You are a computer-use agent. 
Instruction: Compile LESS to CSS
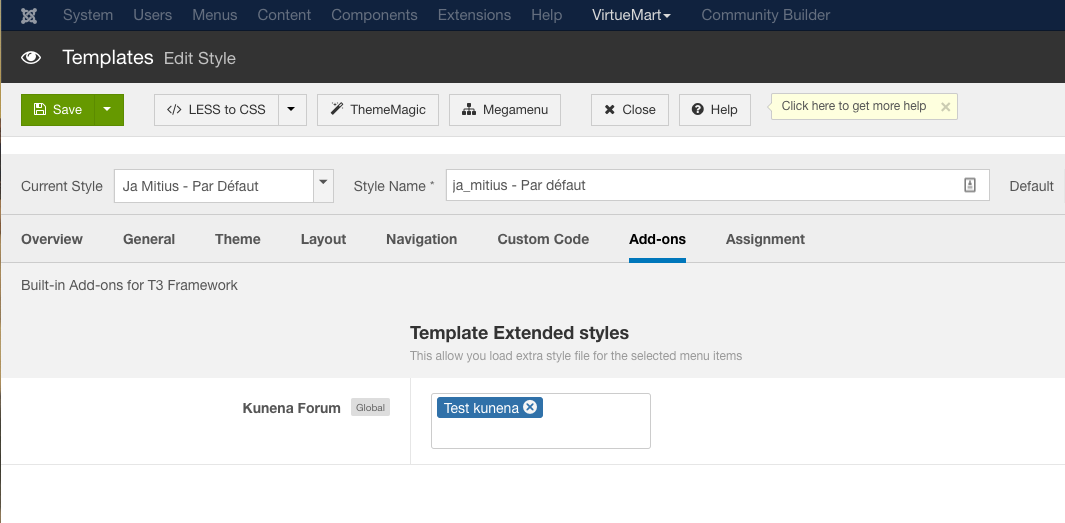[x=215, y=110]
